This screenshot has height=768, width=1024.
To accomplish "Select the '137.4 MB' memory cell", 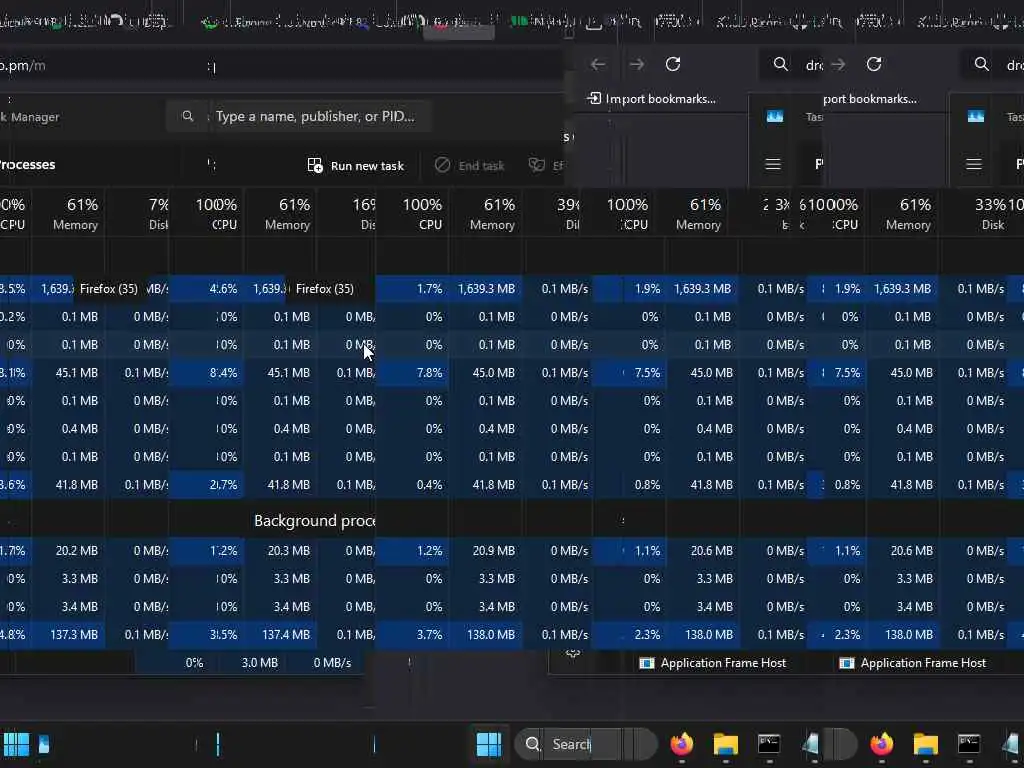I will coord(281,634).
